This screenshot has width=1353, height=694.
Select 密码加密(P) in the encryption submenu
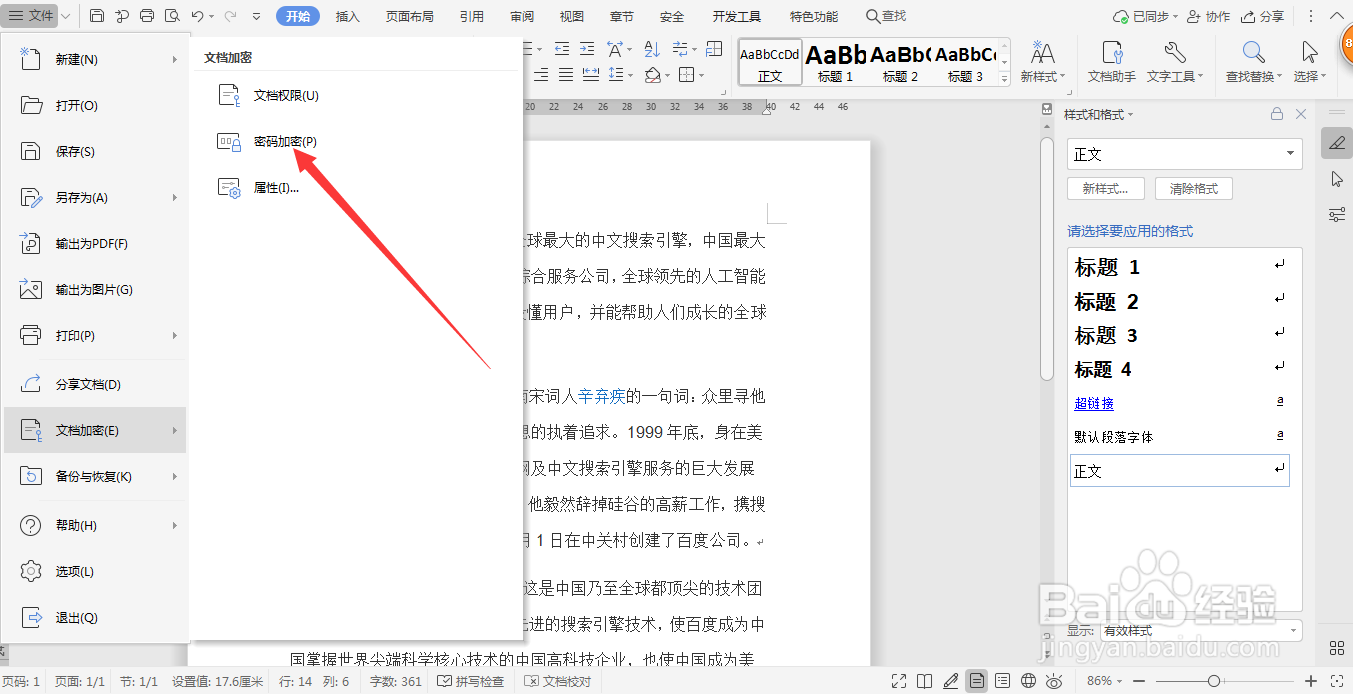pyautogui.click(x=356, y=142)
